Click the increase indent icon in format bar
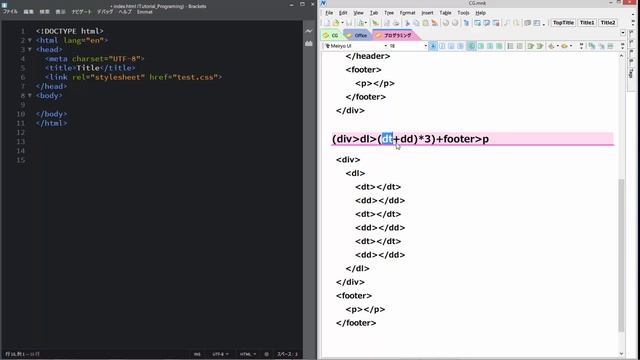Image resolution: width=640 pixels, height=360 pixels. [x=540, y=46]
